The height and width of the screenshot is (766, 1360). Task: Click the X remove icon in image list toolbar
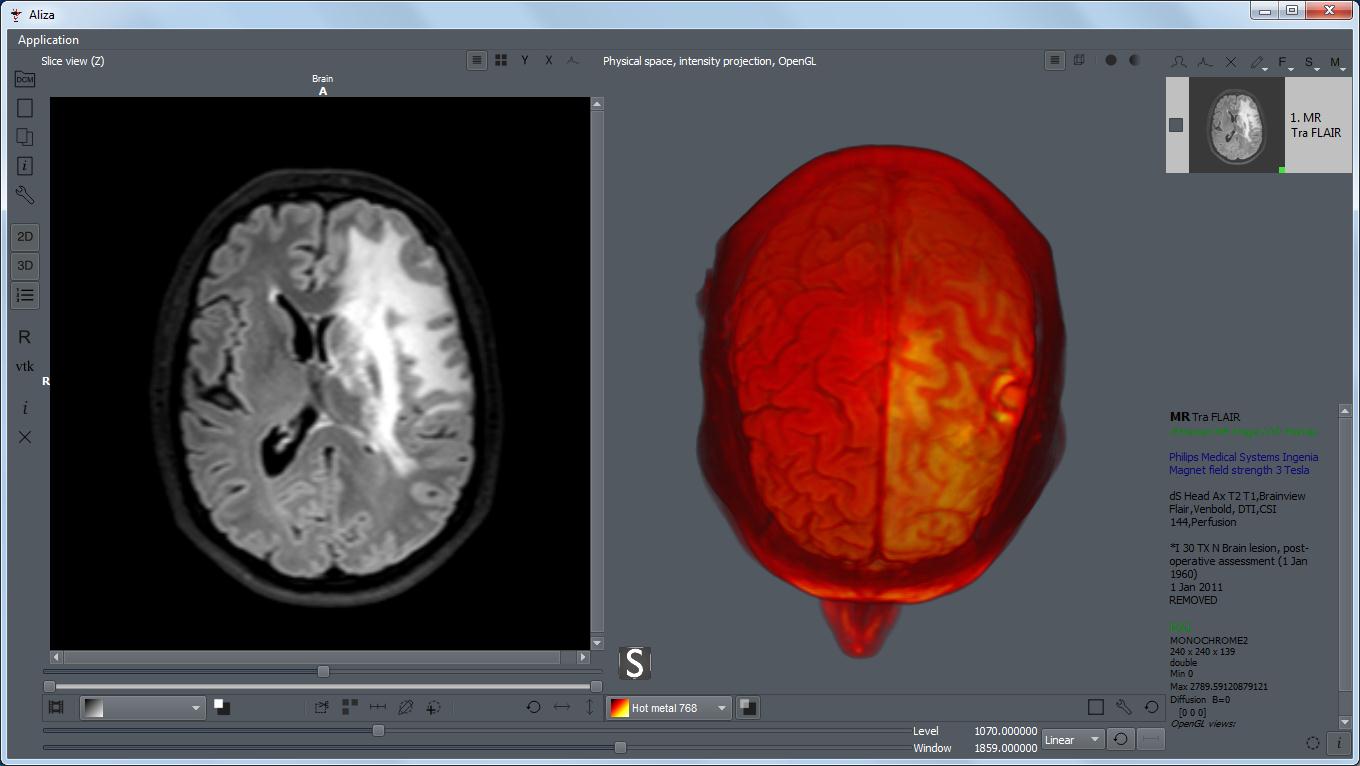1231,62
